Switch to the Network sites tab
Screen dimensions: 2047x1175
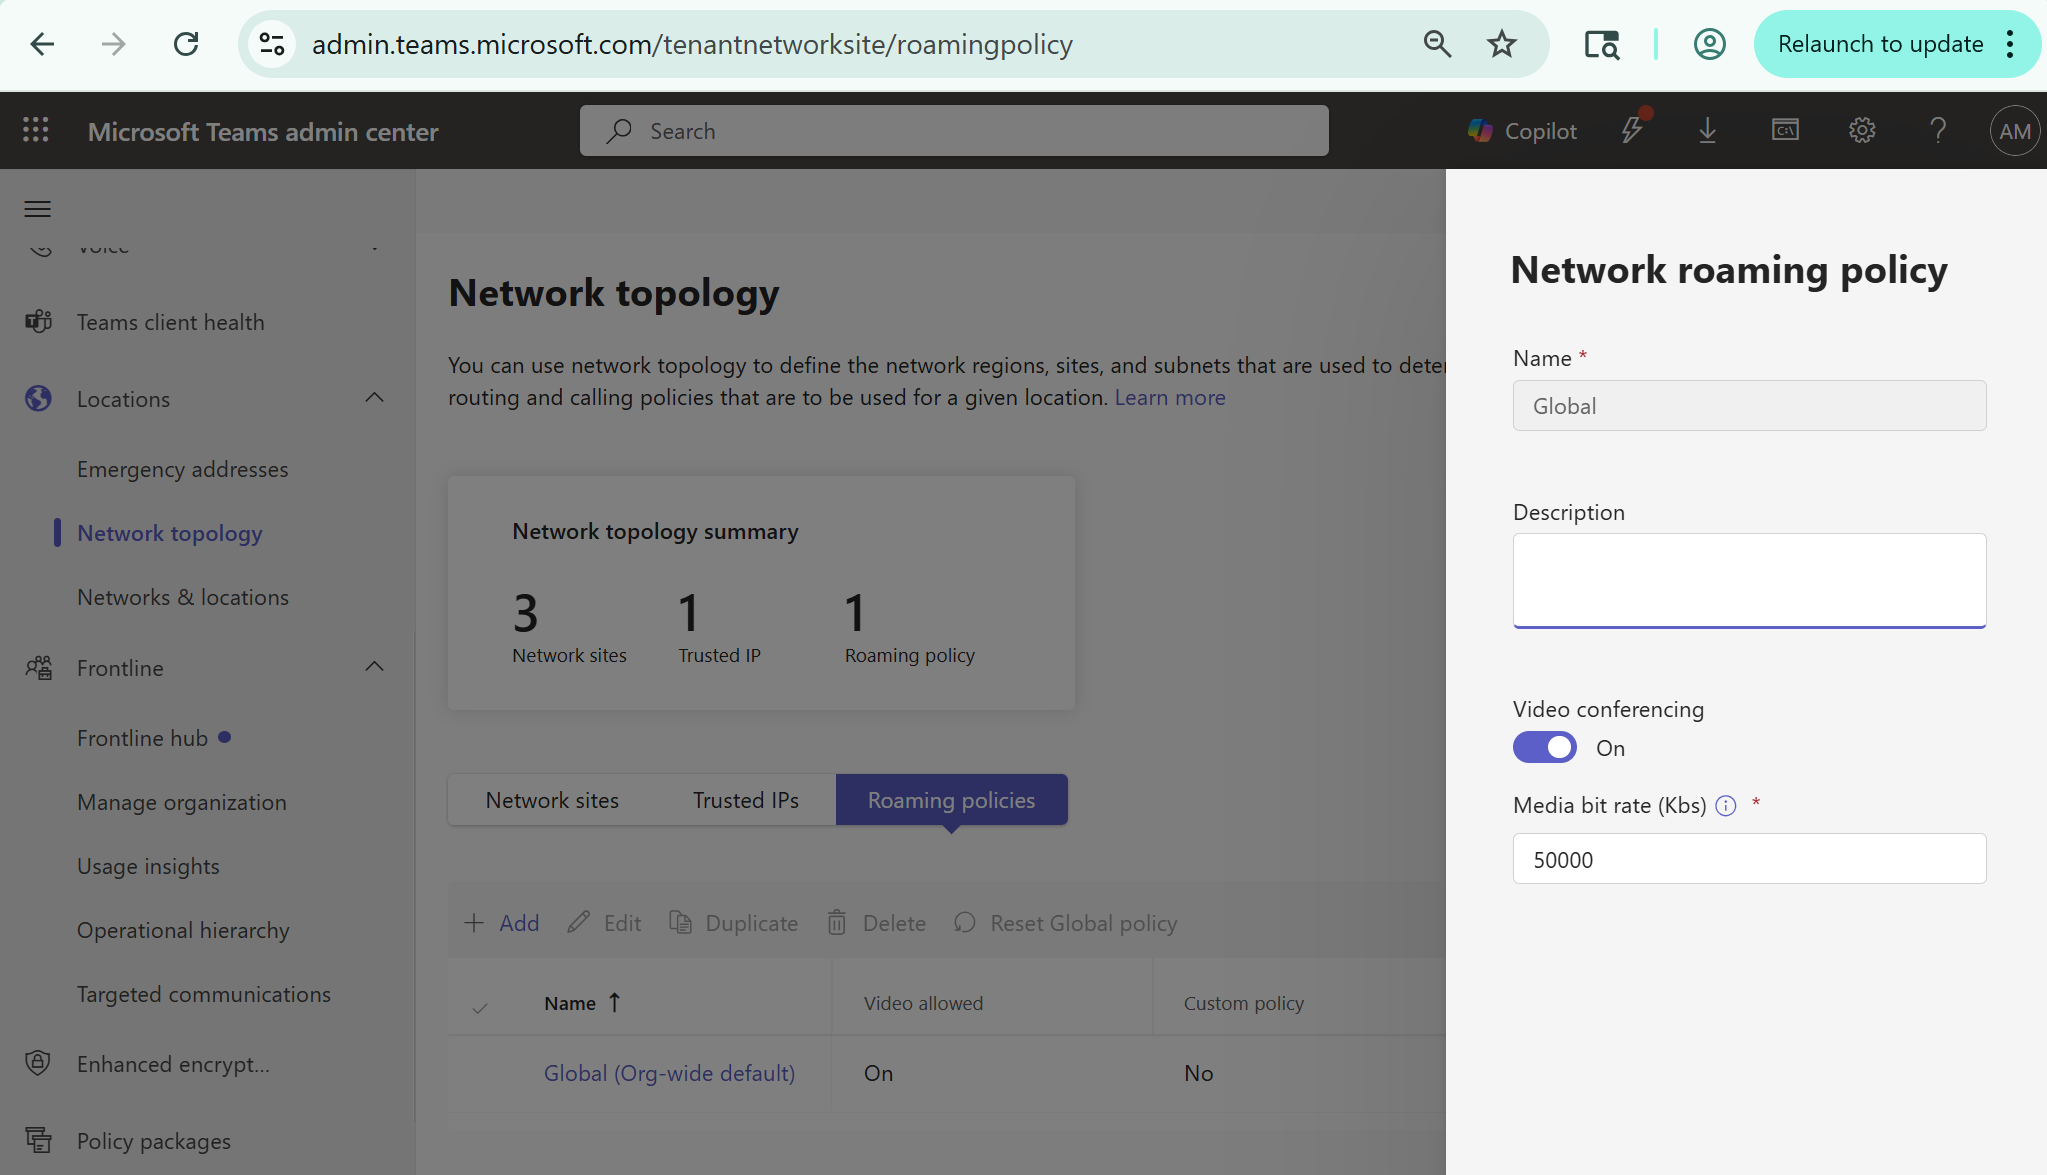(x=551, y=800)
